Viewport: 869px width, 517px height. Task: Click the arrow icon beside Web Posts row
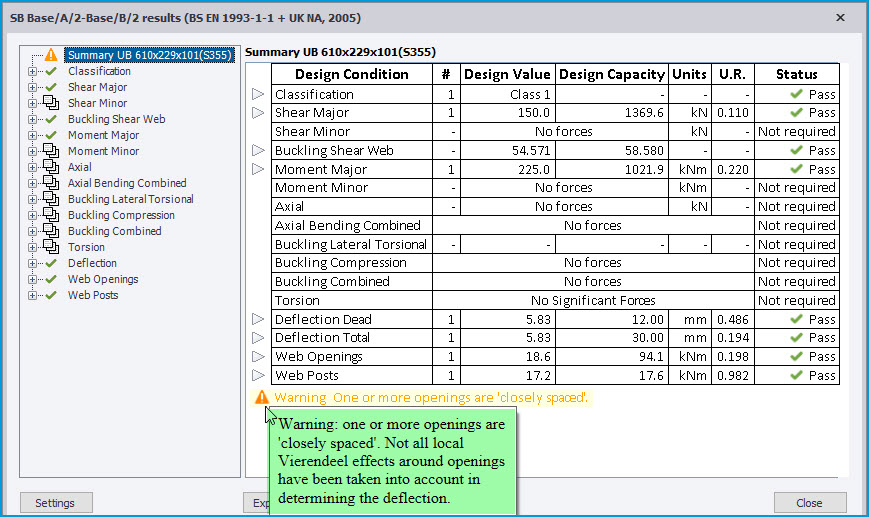[258, 376]
